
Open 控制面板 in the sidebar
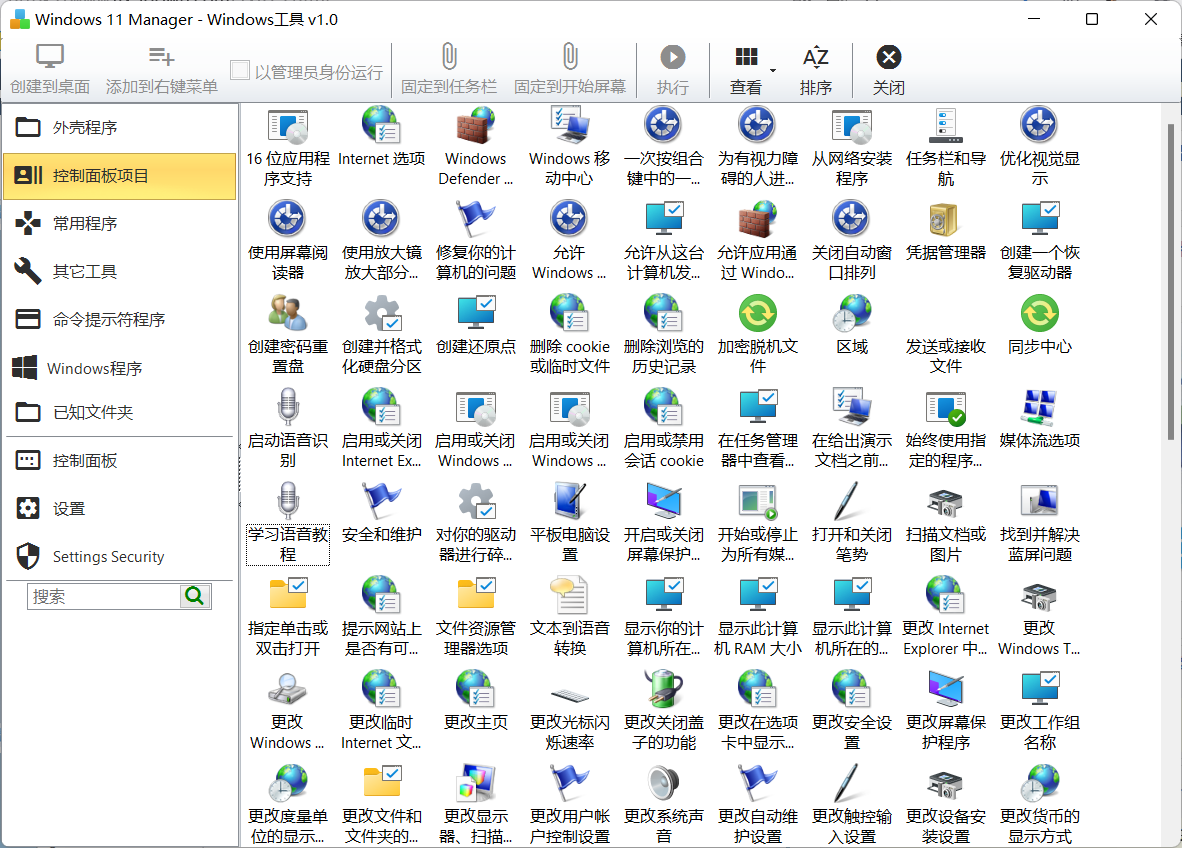[119, 461]
